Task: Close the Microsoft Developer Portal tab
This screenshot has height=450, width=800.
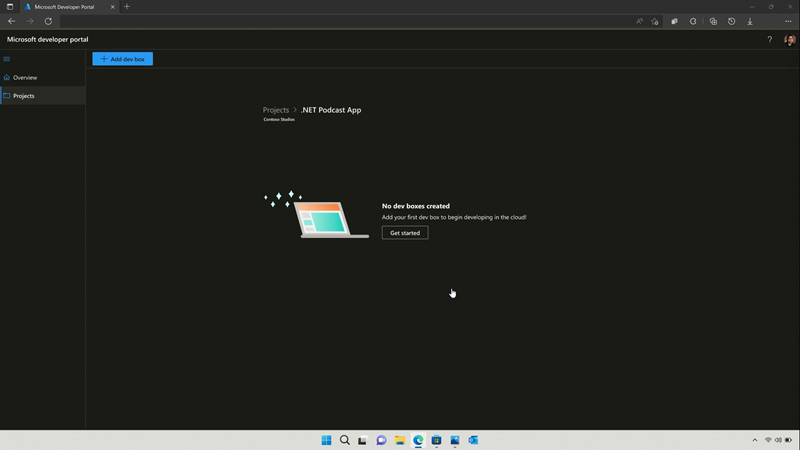Action: [x=113, y=7]
